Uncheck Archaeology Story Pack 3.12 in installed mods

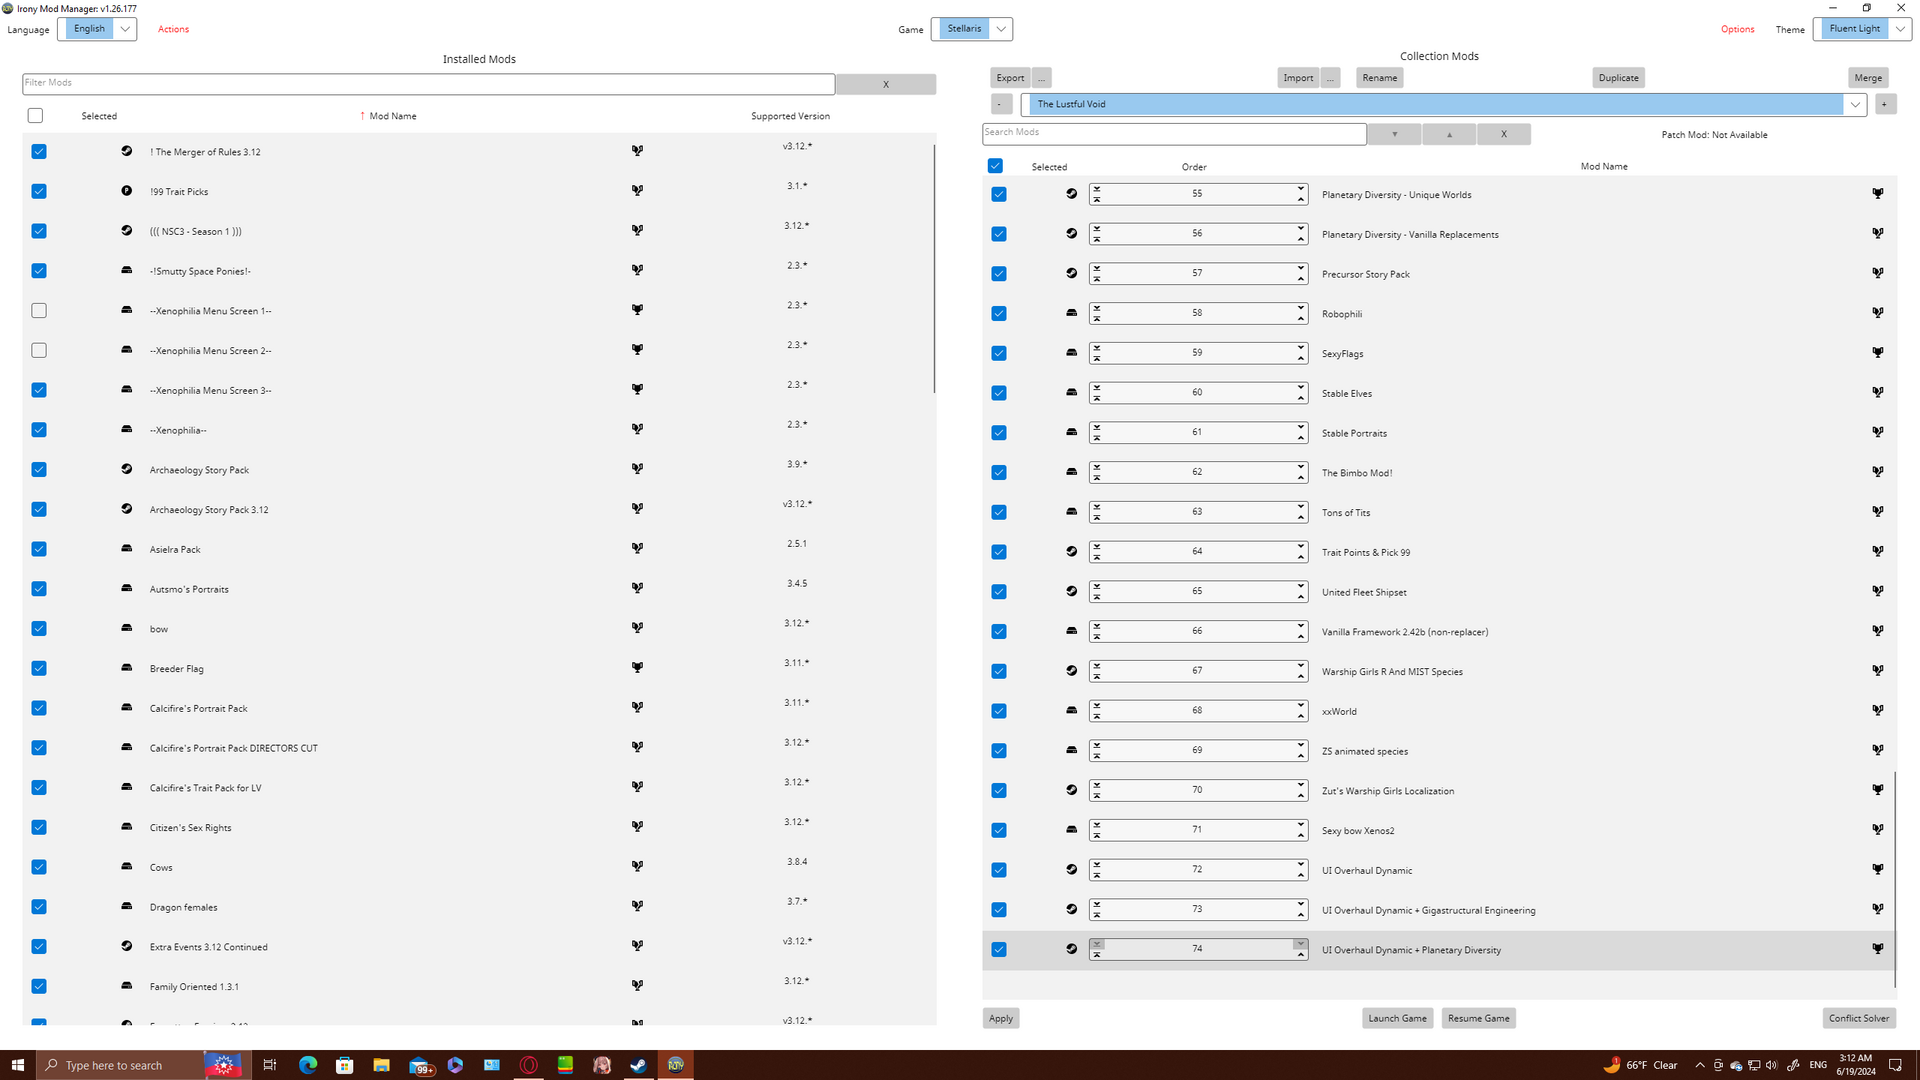click(x=39, y=509)
